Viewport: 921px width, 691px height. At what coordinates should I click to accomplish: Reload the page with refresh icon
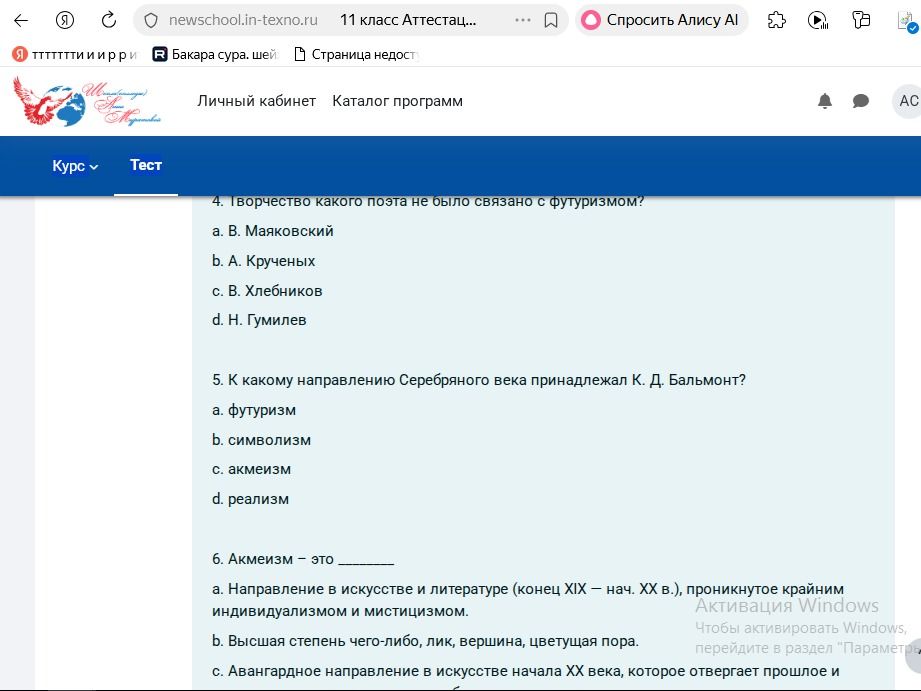(x=109, y=21)
